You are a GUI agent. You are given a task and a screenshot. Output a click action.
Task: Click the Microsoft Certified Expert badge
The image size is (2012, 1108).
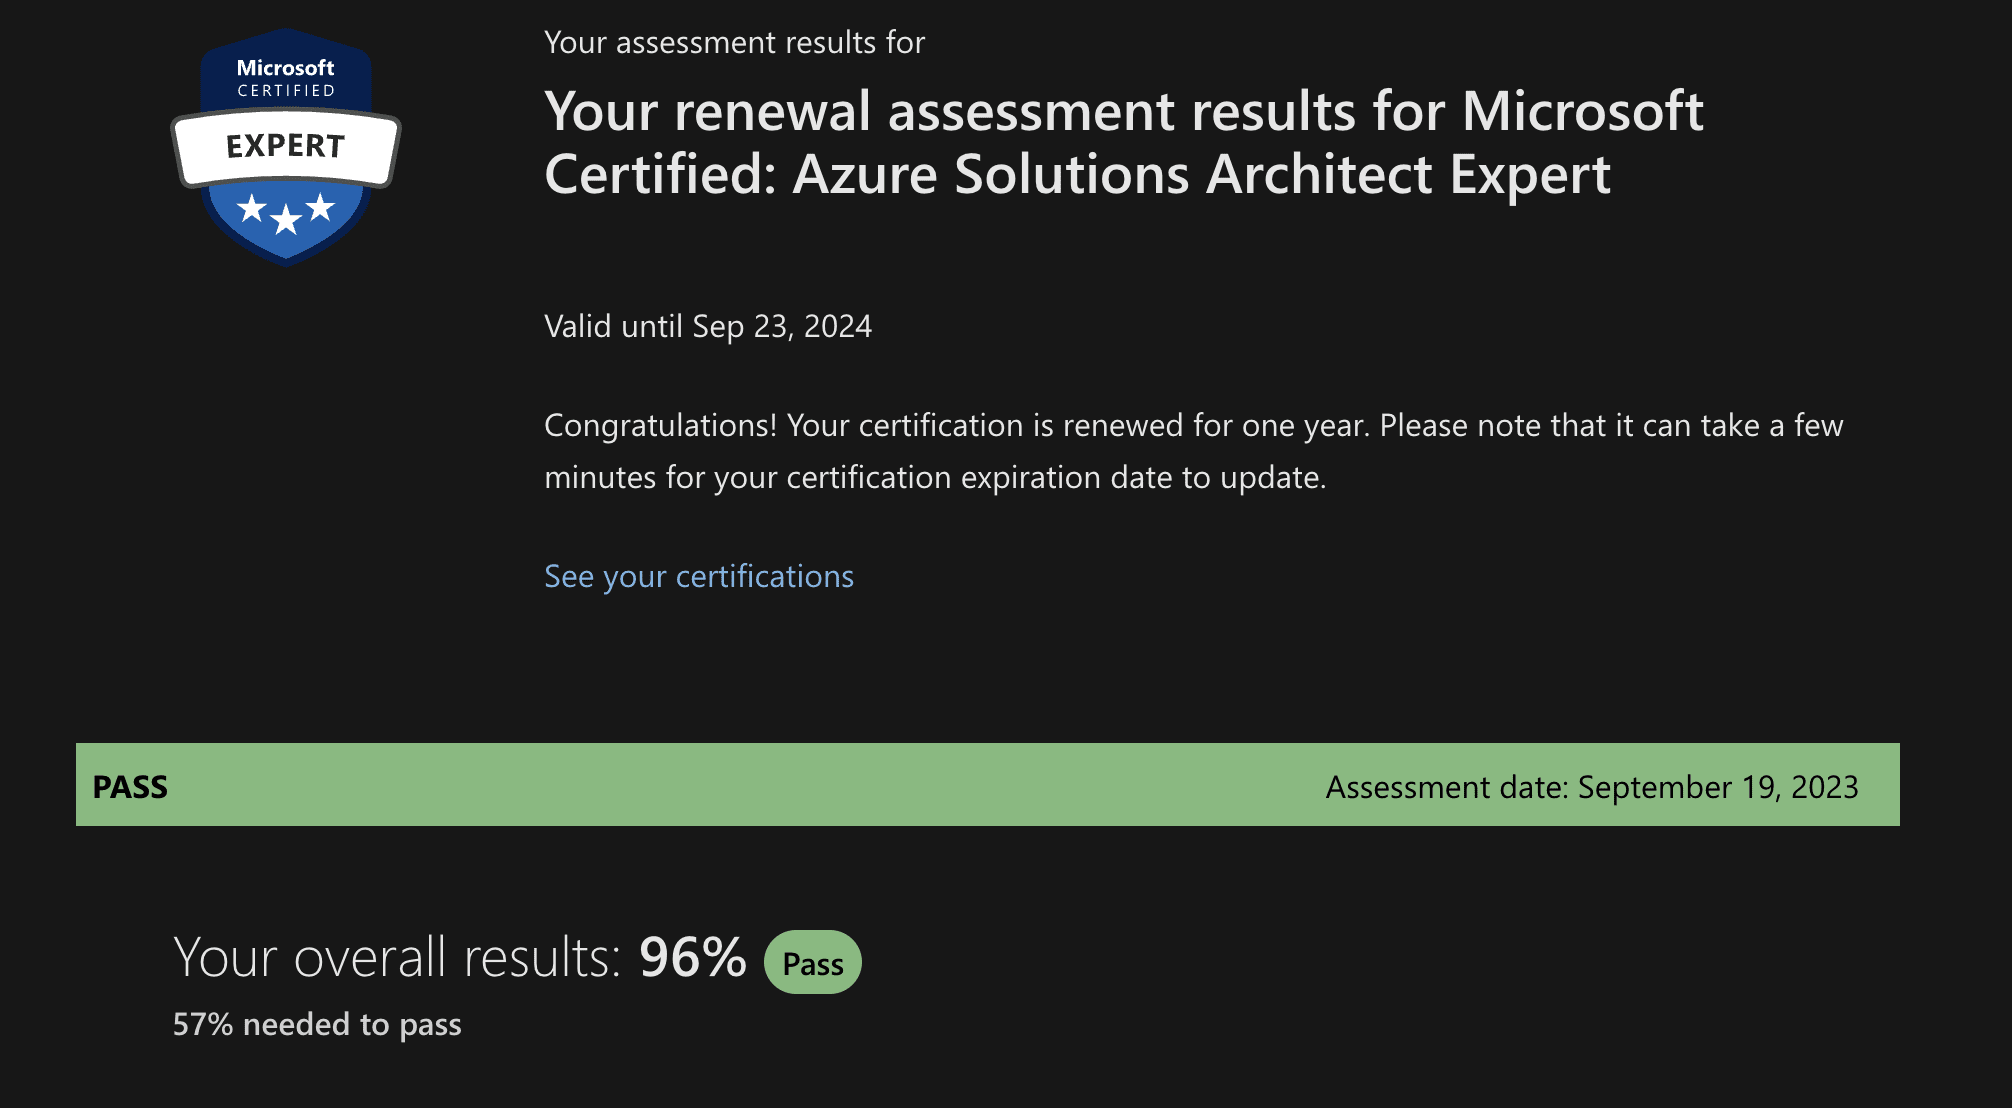[x=286, y=148]
